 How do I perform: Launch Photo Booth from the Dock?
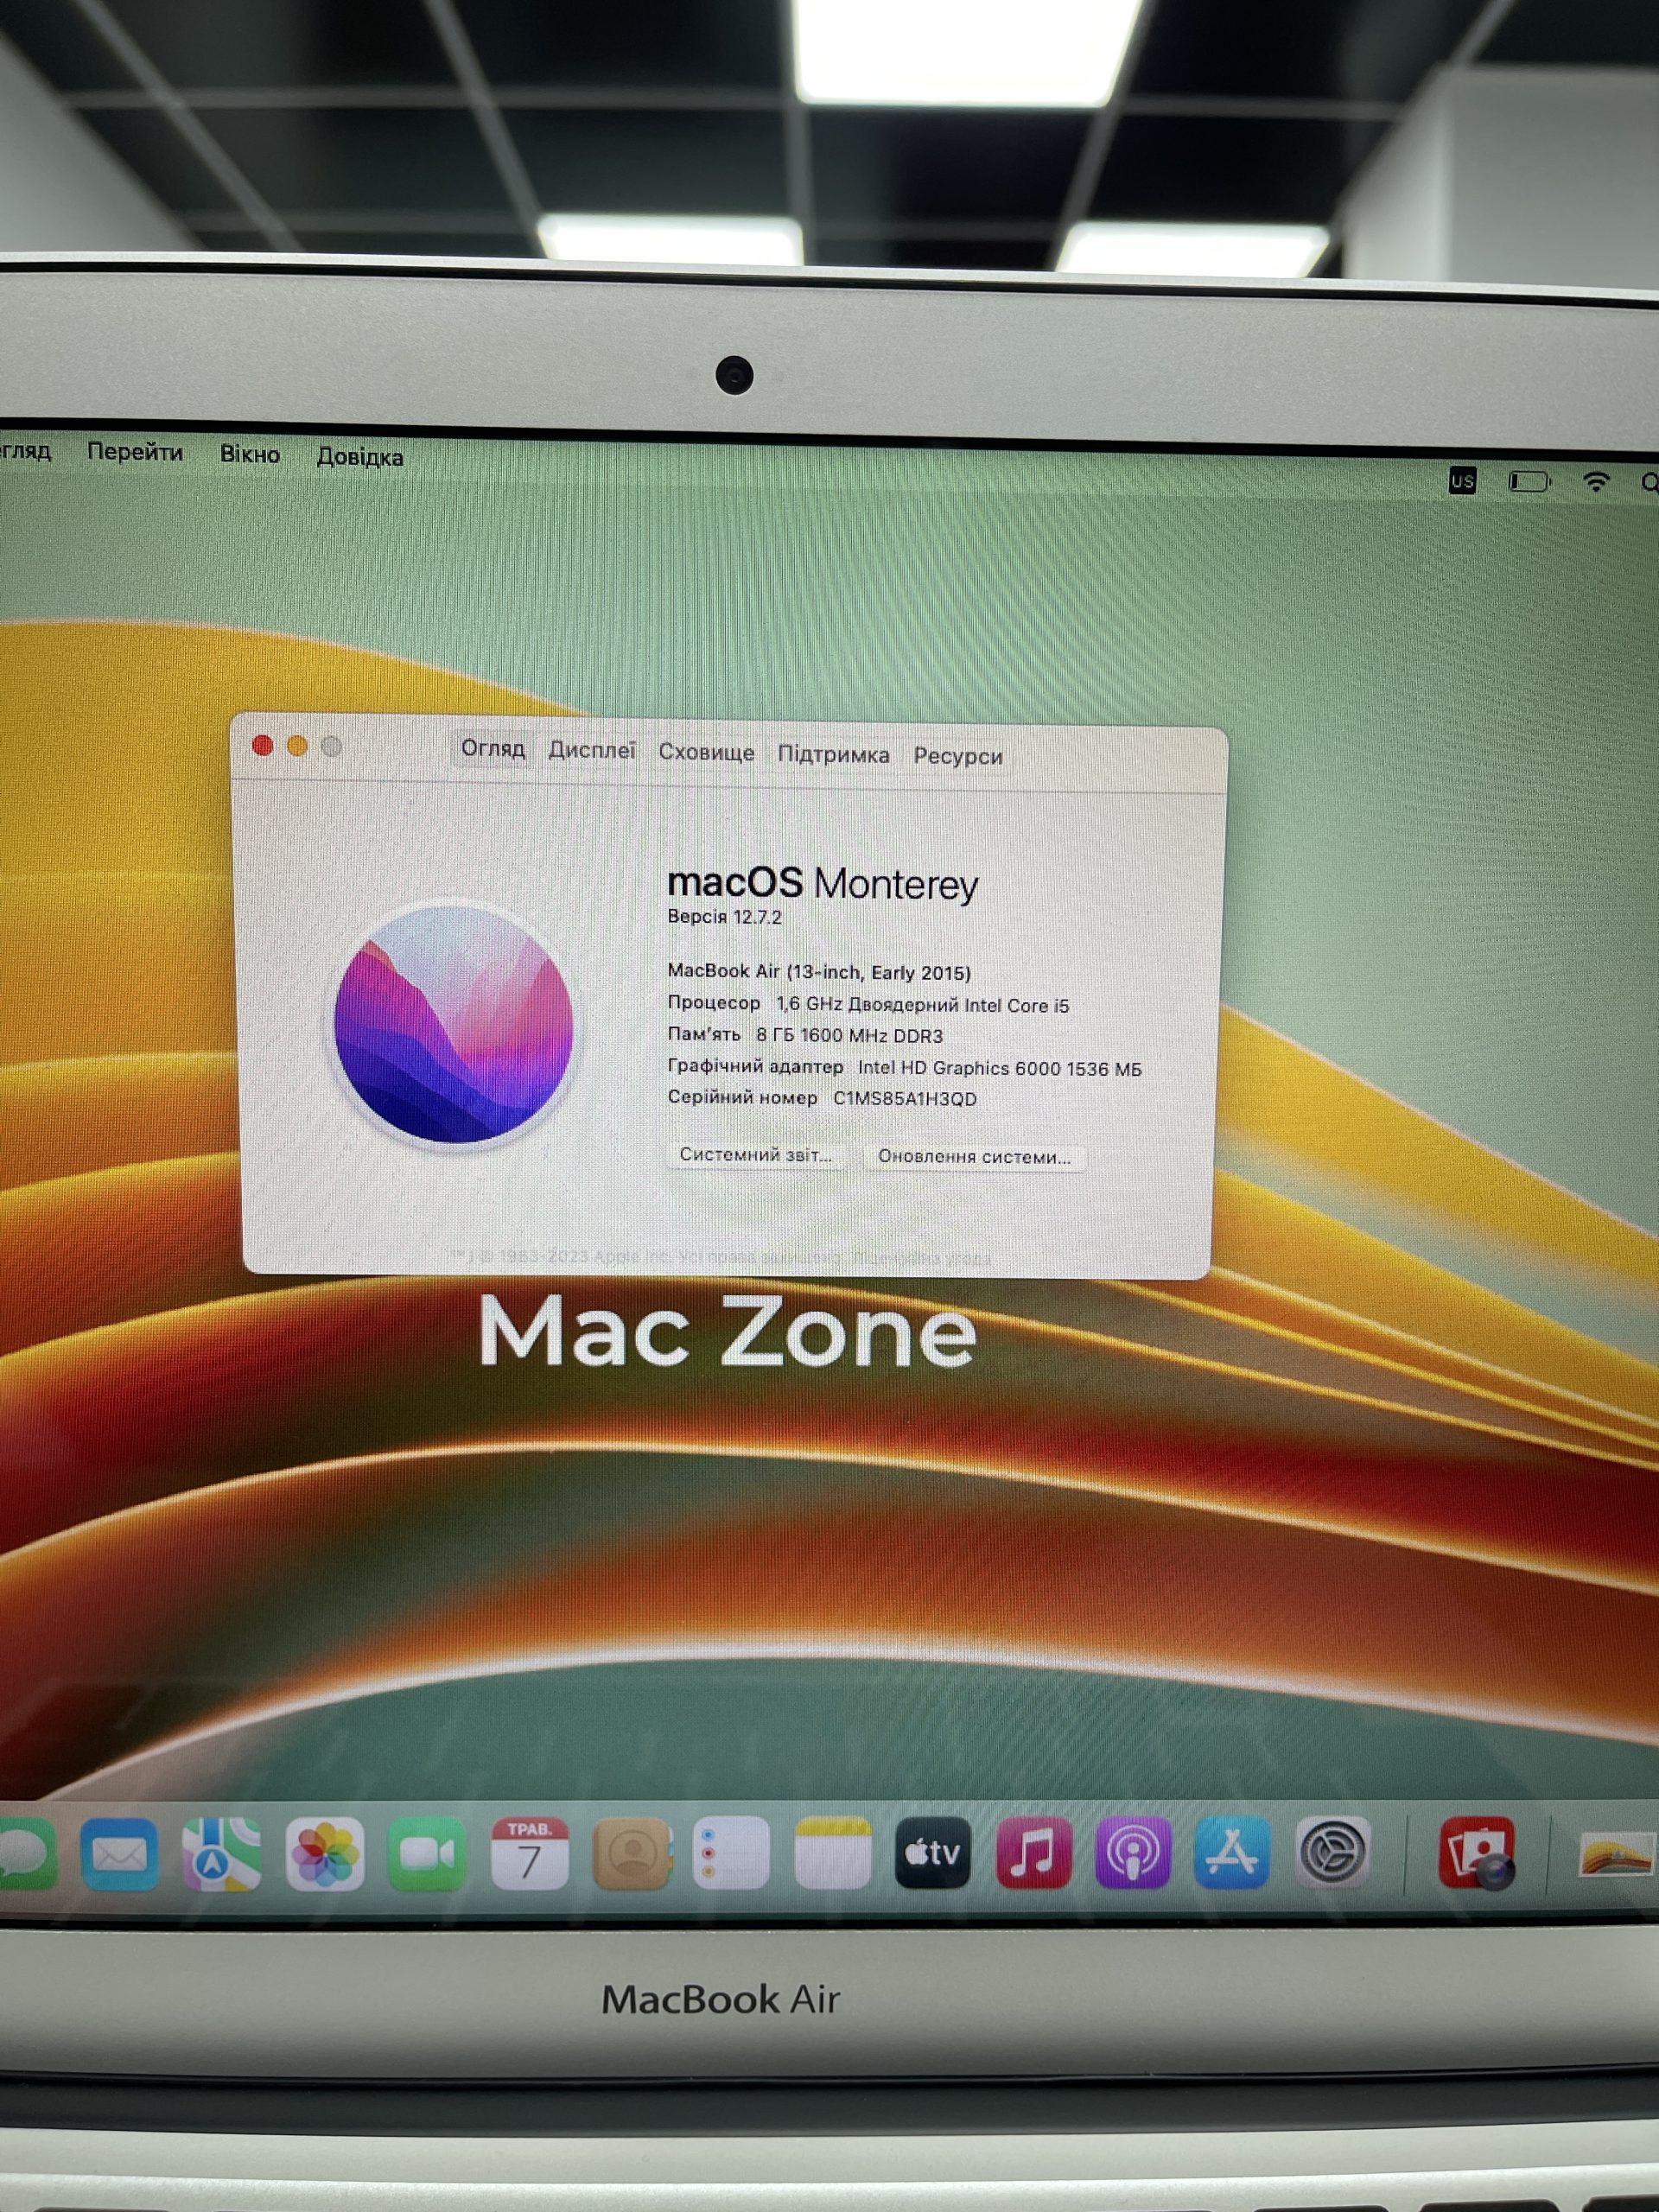coord(1477,1853)
